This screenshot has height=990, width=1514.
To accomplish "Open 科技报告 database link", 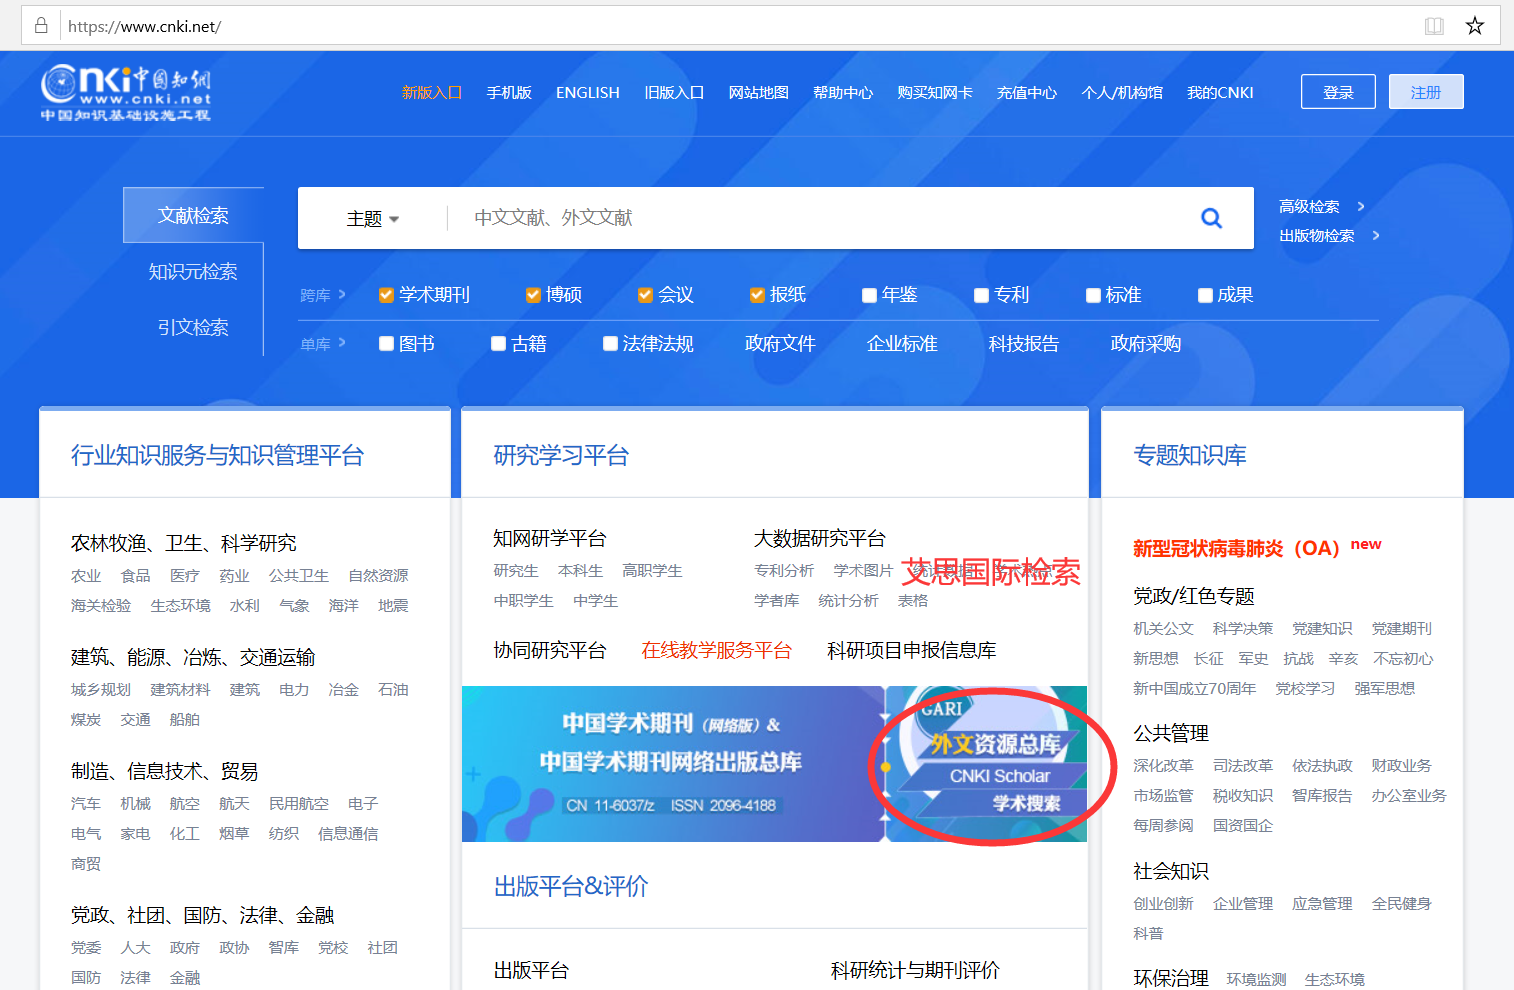I will pos(1024,344).
